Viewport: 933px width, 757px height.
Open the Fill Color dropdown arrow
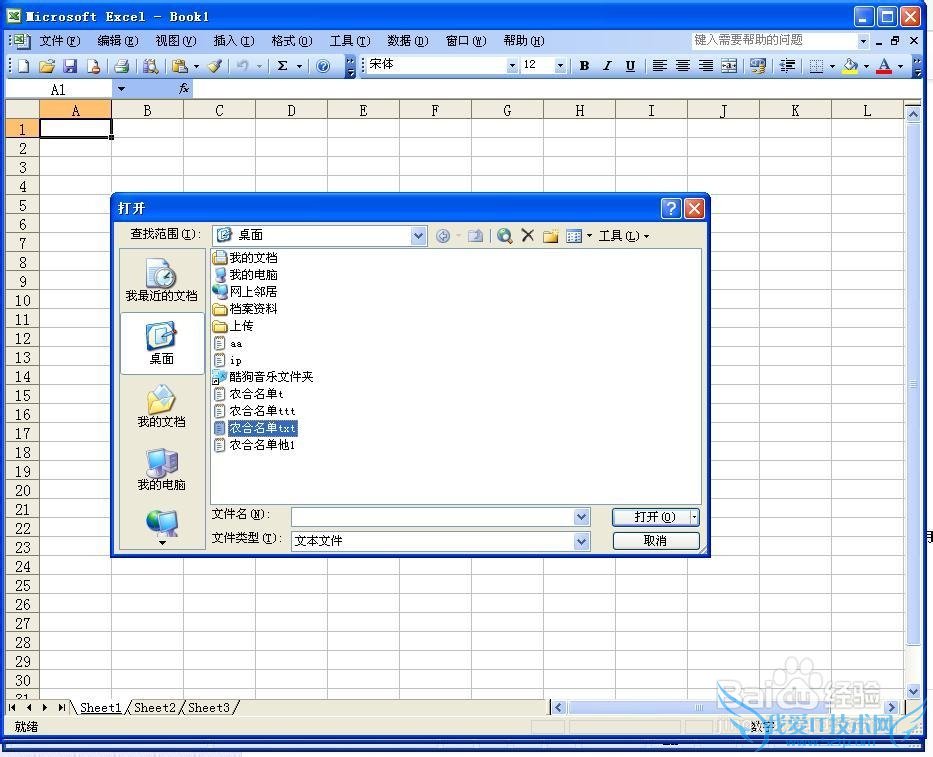(866, 67)
